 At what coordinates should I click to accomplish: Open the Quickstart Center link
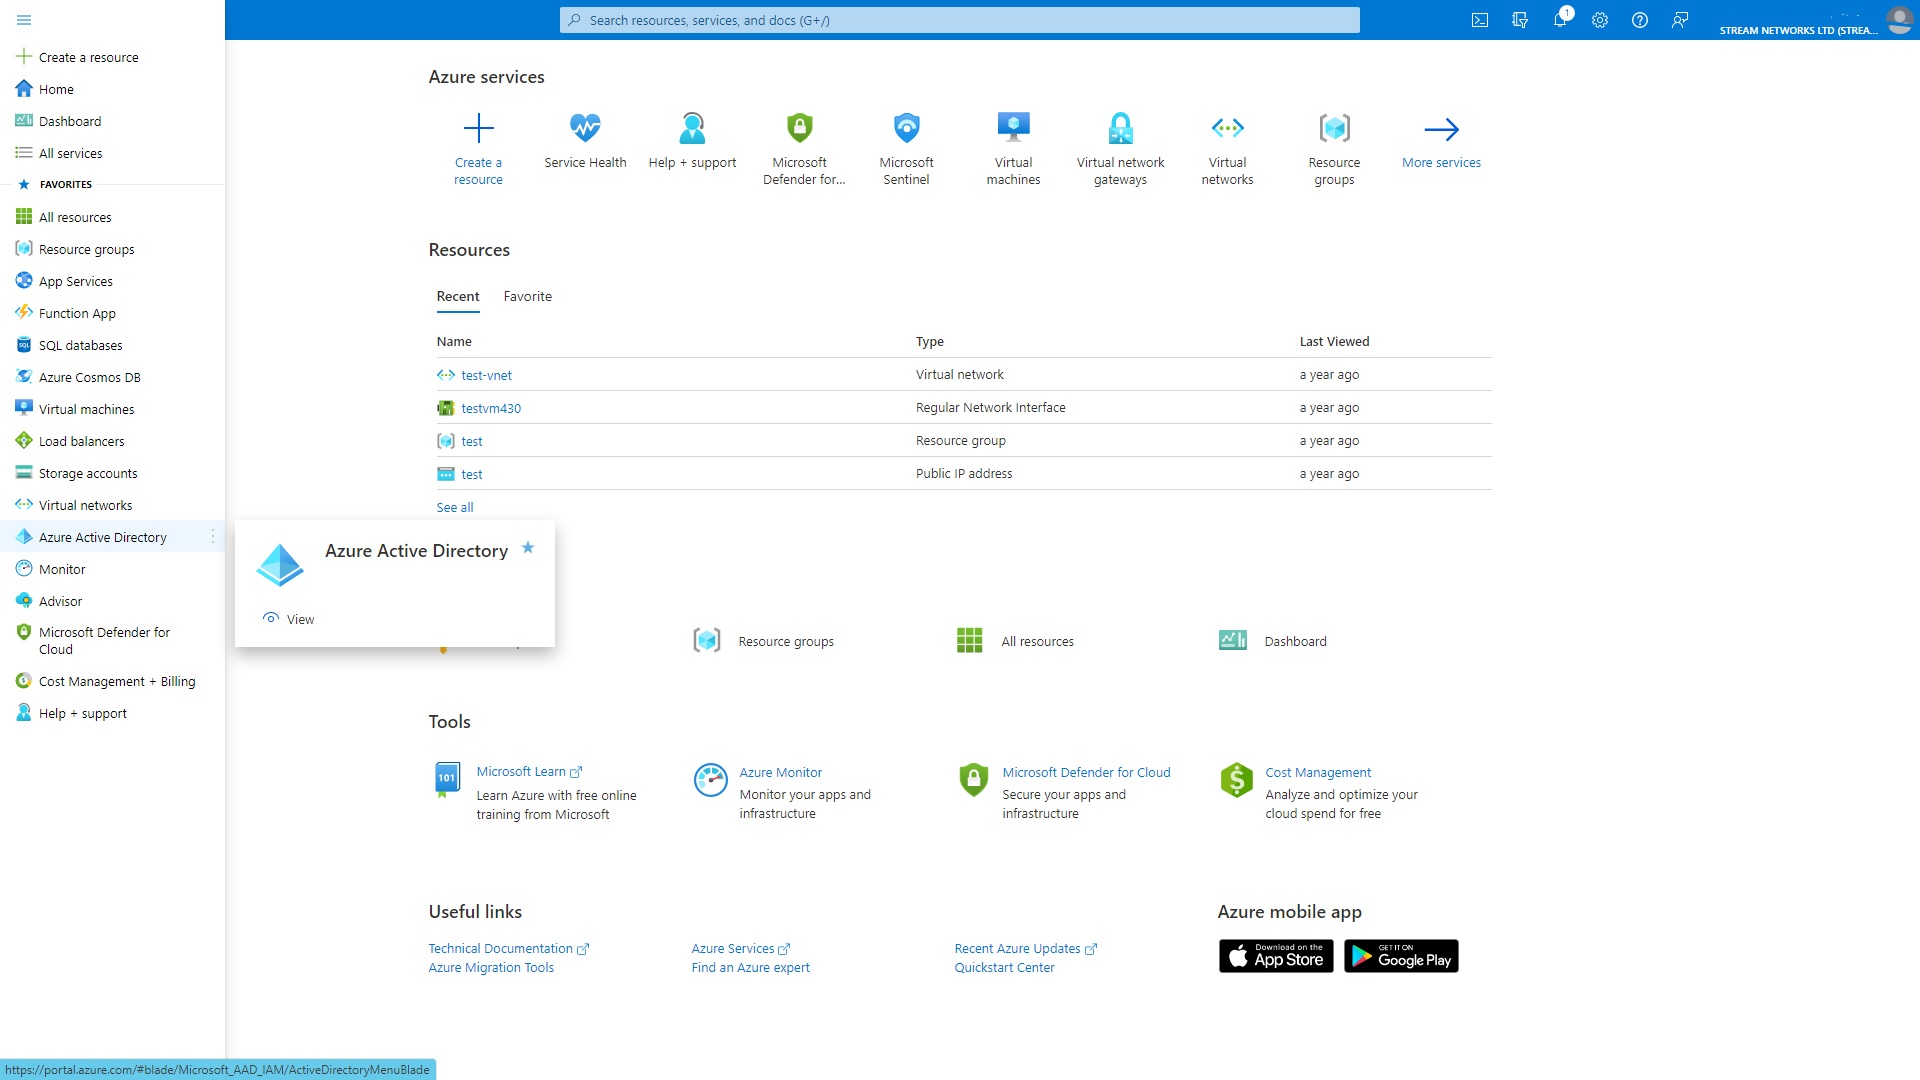[1004, 967]
